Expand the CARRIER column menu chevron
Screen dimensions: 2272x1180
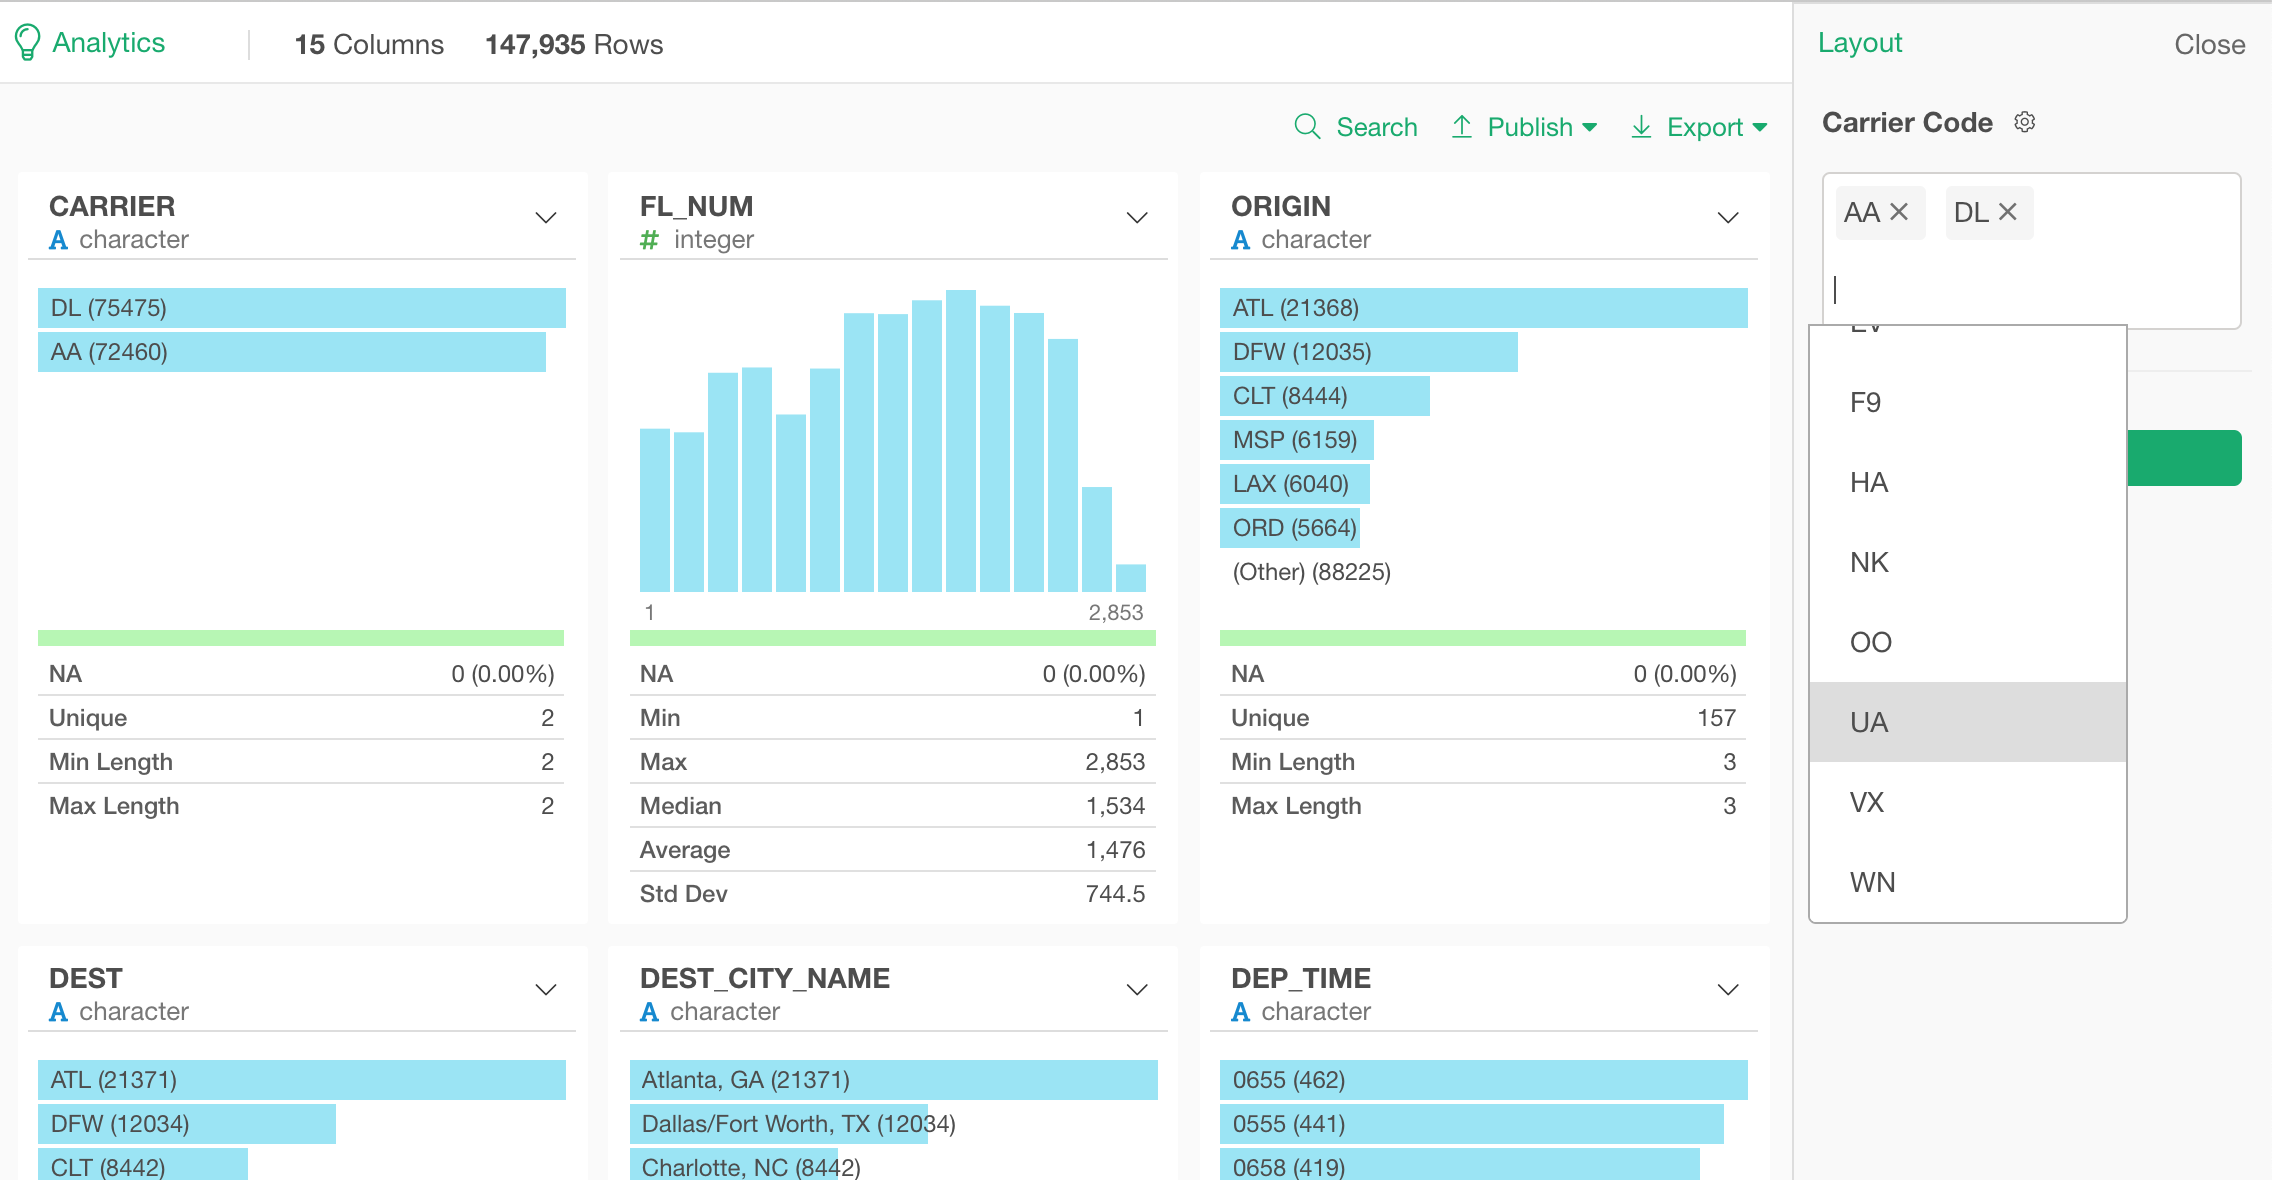(546, 218)
